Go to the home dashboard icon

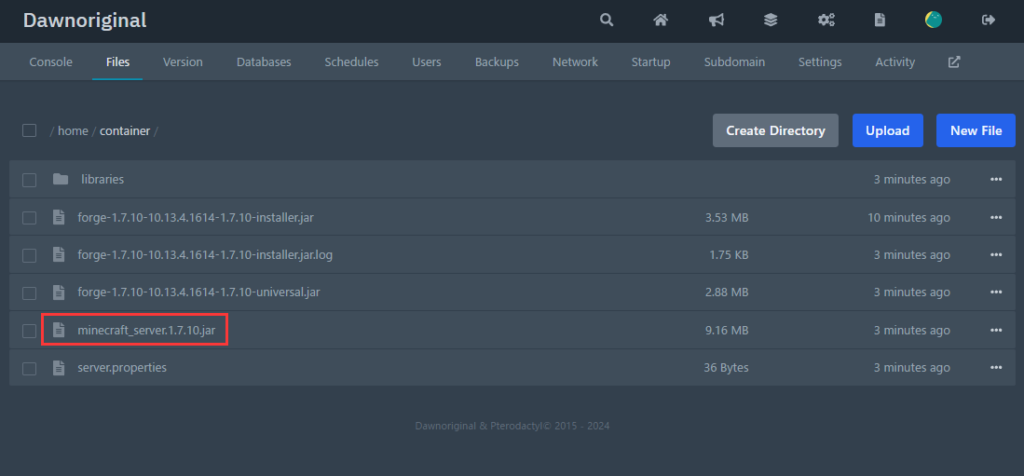point(661,20)
